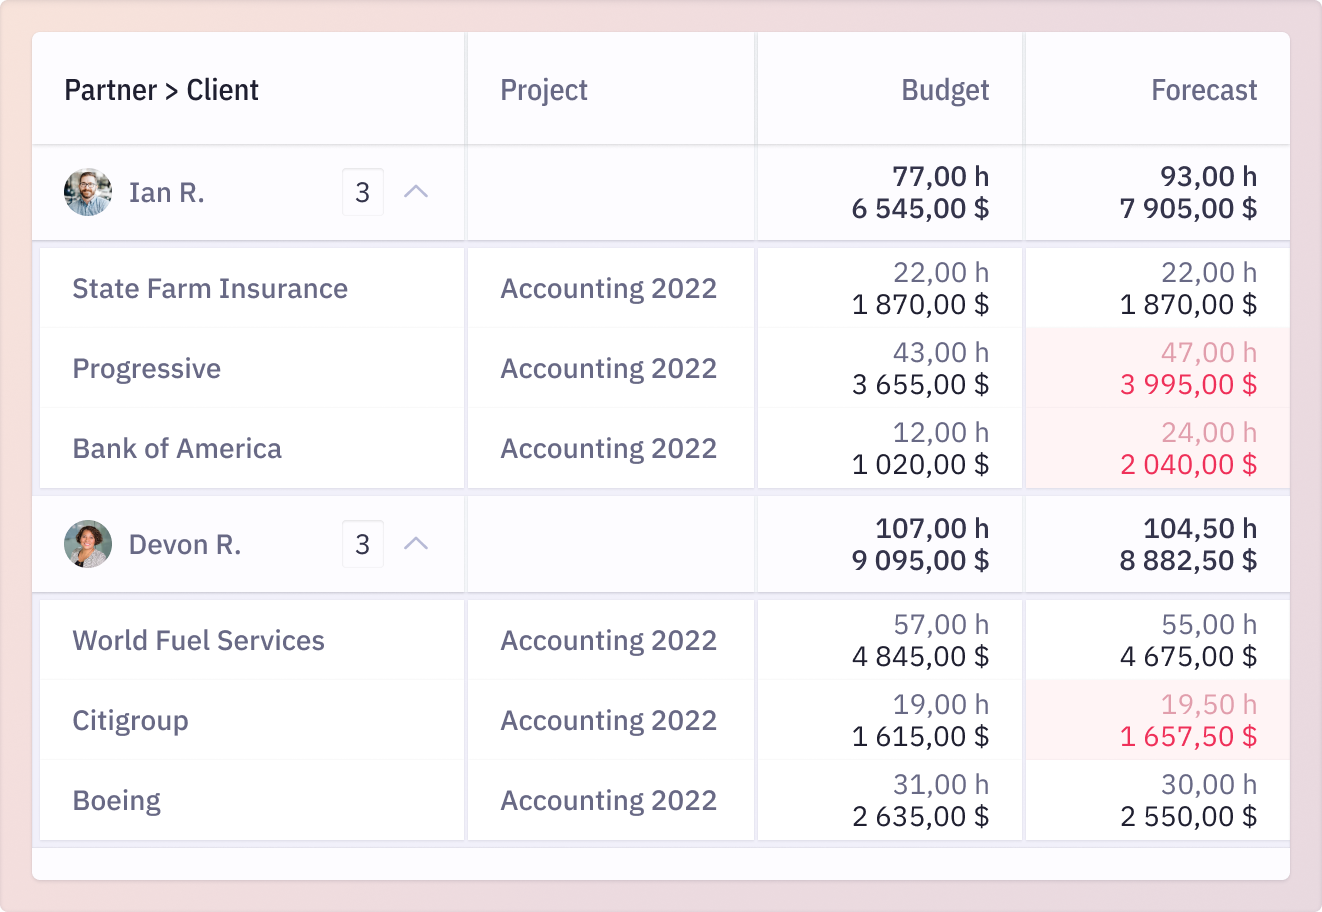1322x912 pixels.
Task: Click Boeing budget 2 635,00 $
Action: pyautogui.click(x=920, y=817)
